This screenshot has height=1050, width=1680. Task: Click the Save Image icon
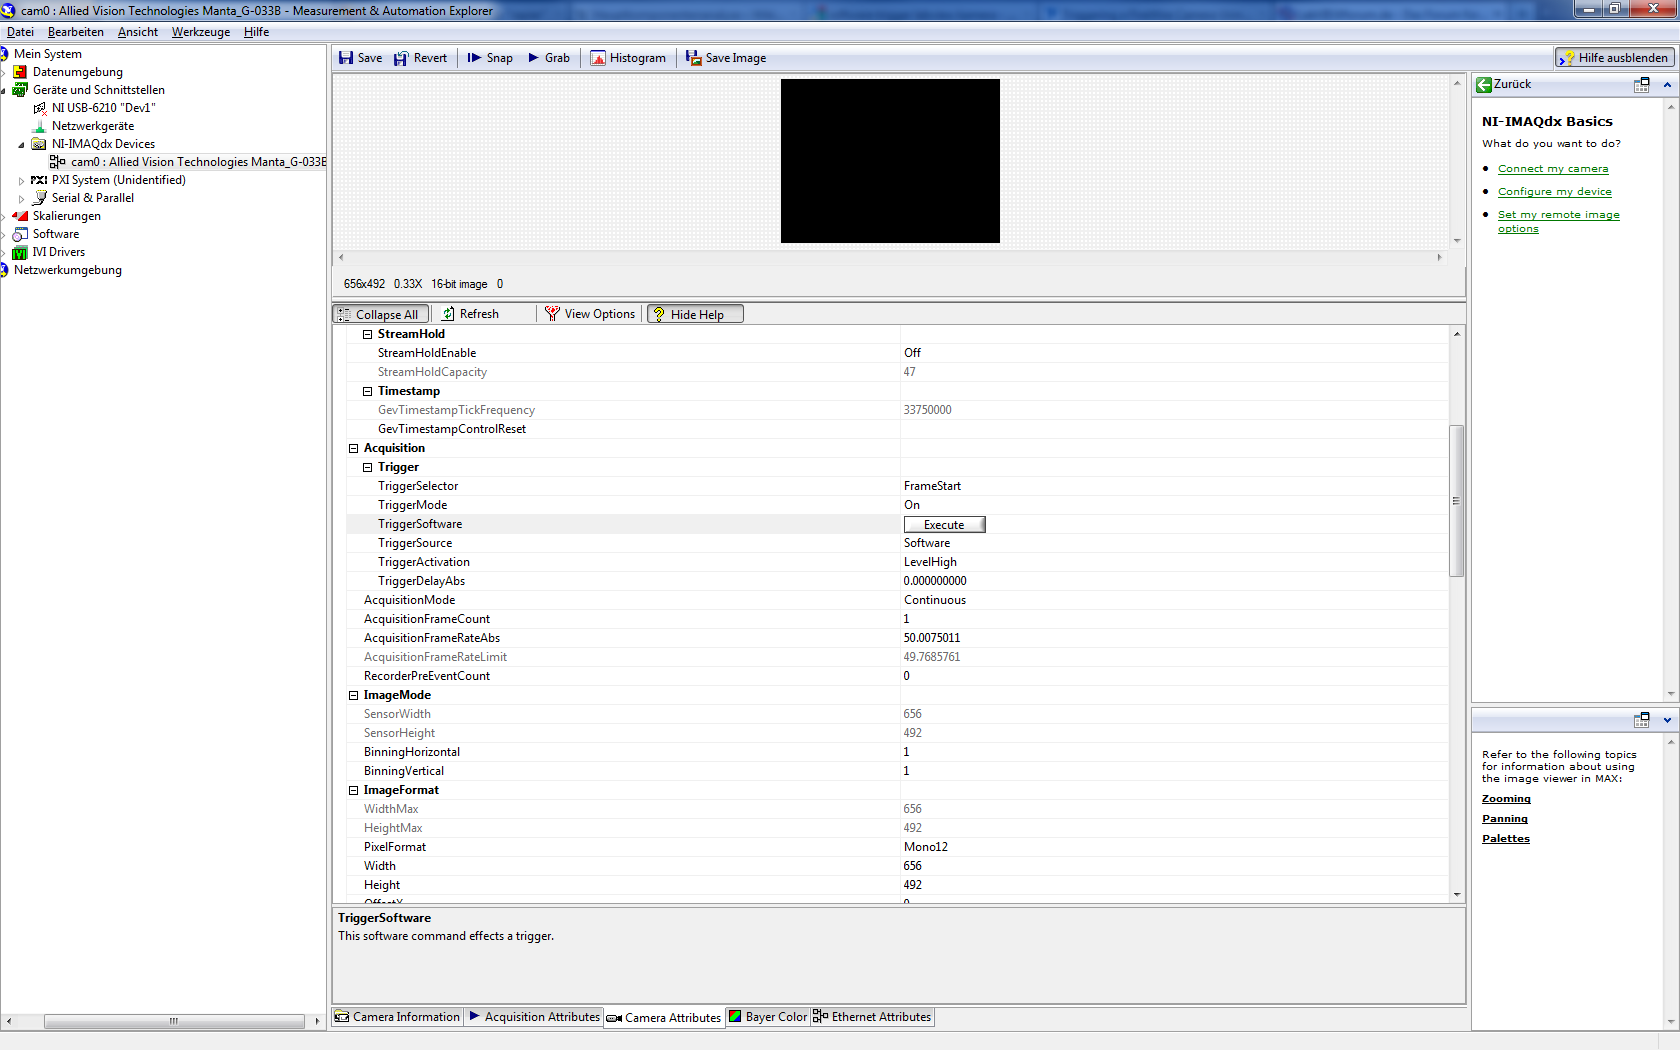coord(693,58)
